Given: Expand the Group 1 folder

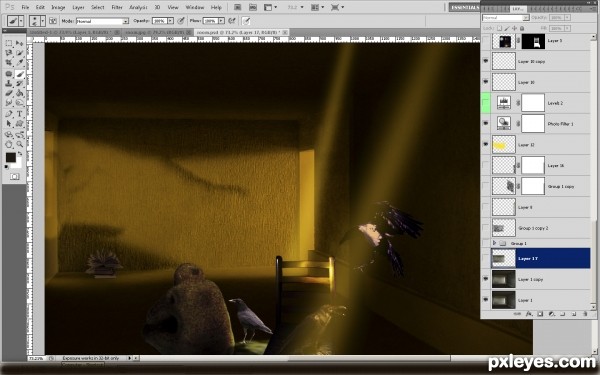Looking at the screenshot, I should 494,243.
